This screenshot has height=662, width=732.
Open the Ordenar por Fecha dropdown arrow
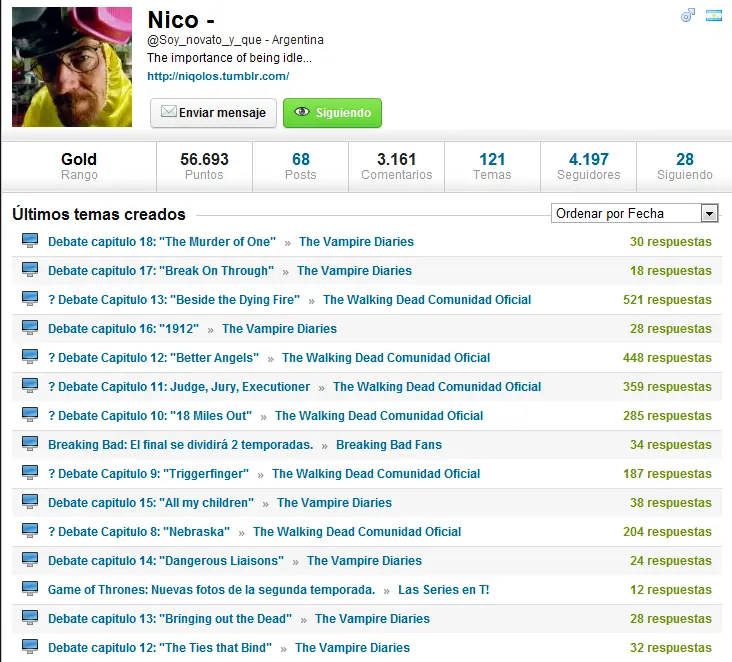click(709, 214)
